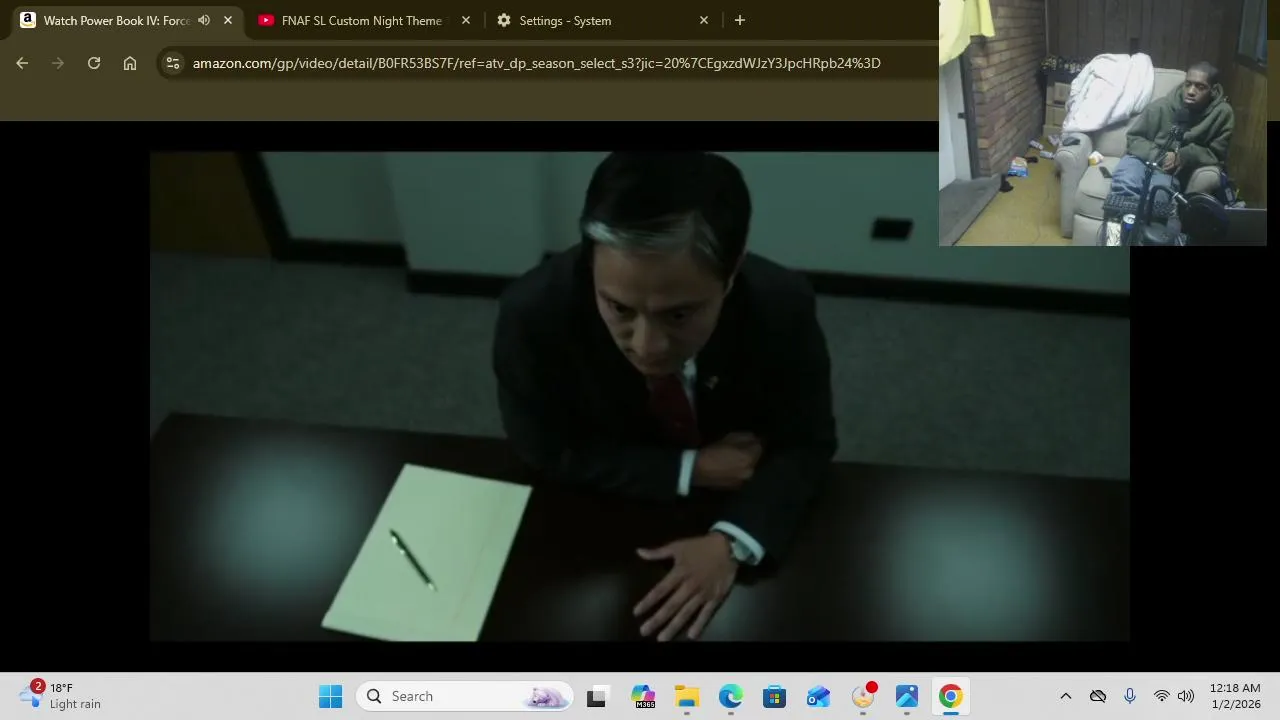Open the Windows Start menu
This screenshot has height=720, width=1280.
[x=331, y=696]
